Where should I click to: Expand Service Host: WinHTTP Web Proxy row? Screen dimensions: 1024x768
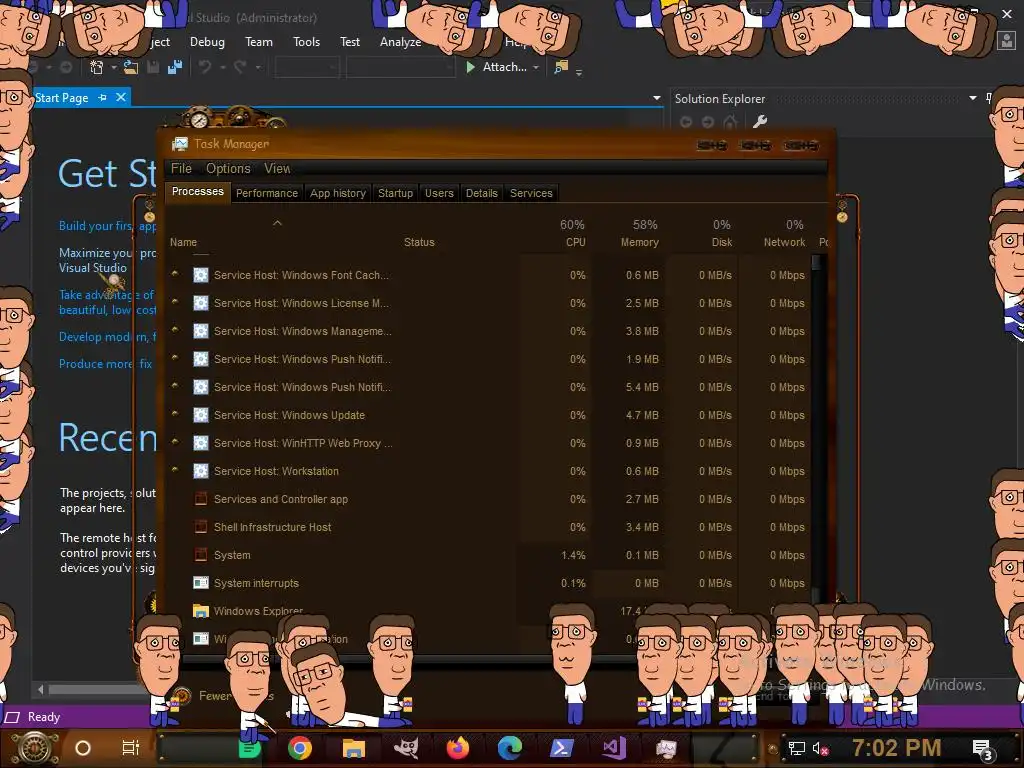click(x=175, y=442)
